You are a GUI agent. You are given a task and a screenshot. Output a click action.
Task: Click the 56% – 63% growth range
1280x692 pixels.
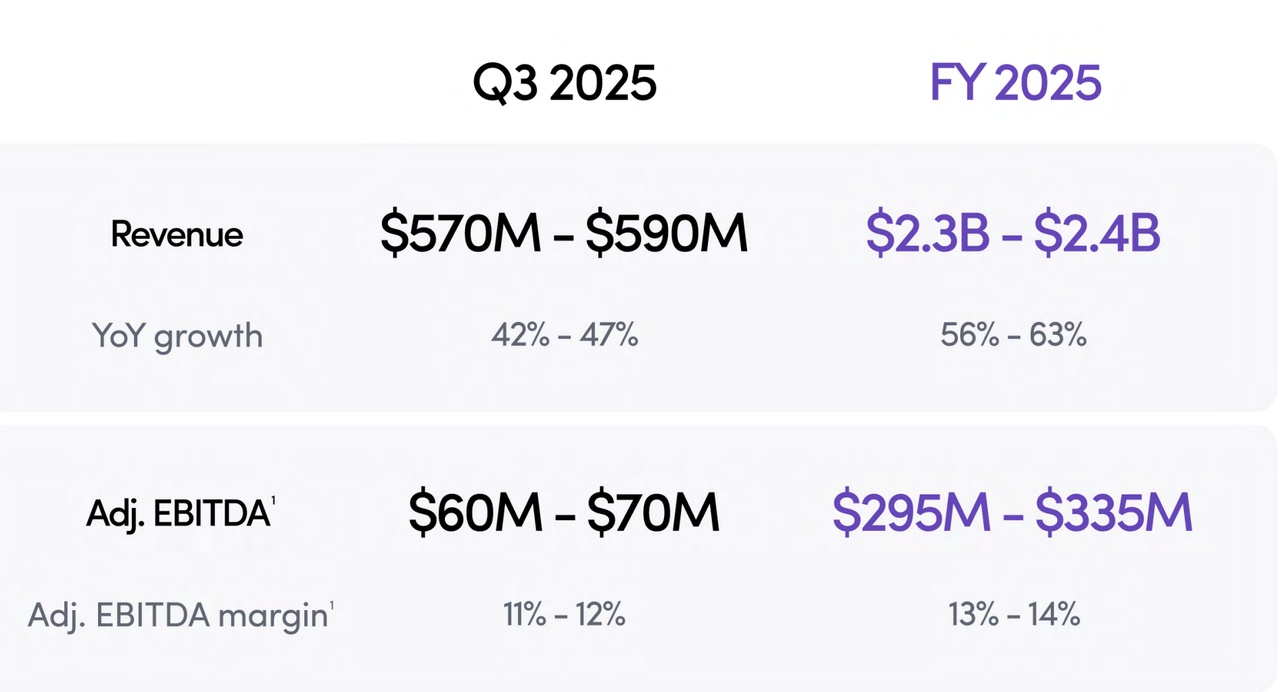point(1013,335)
